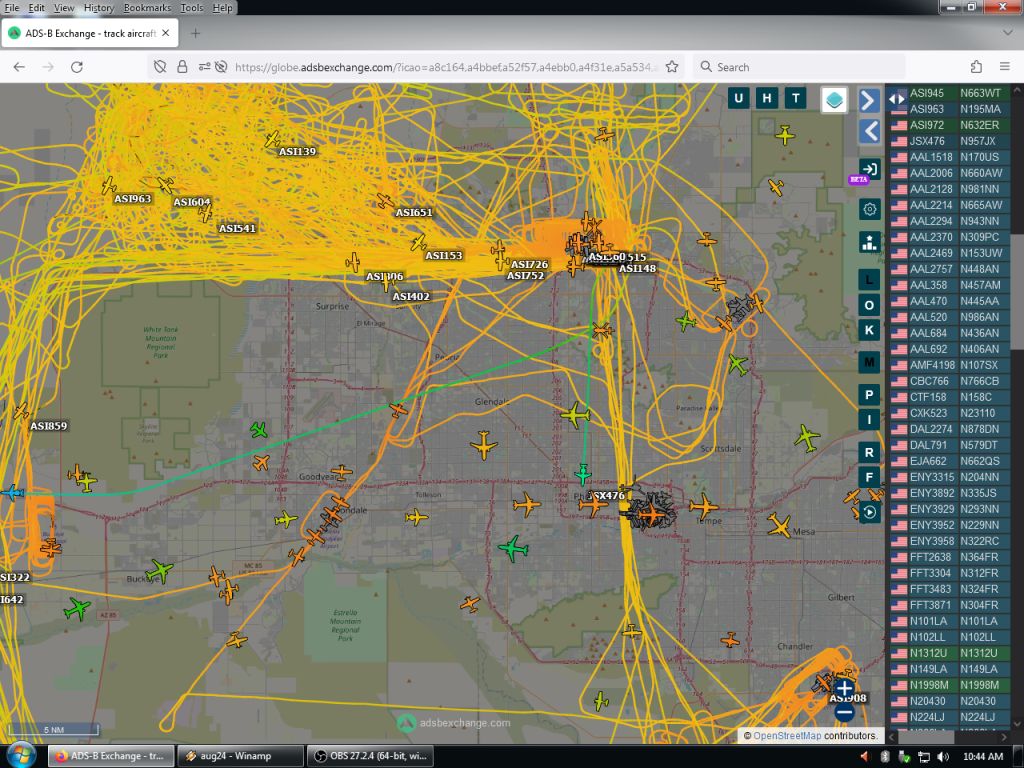Switch to Winamp taskbar button

240,756
